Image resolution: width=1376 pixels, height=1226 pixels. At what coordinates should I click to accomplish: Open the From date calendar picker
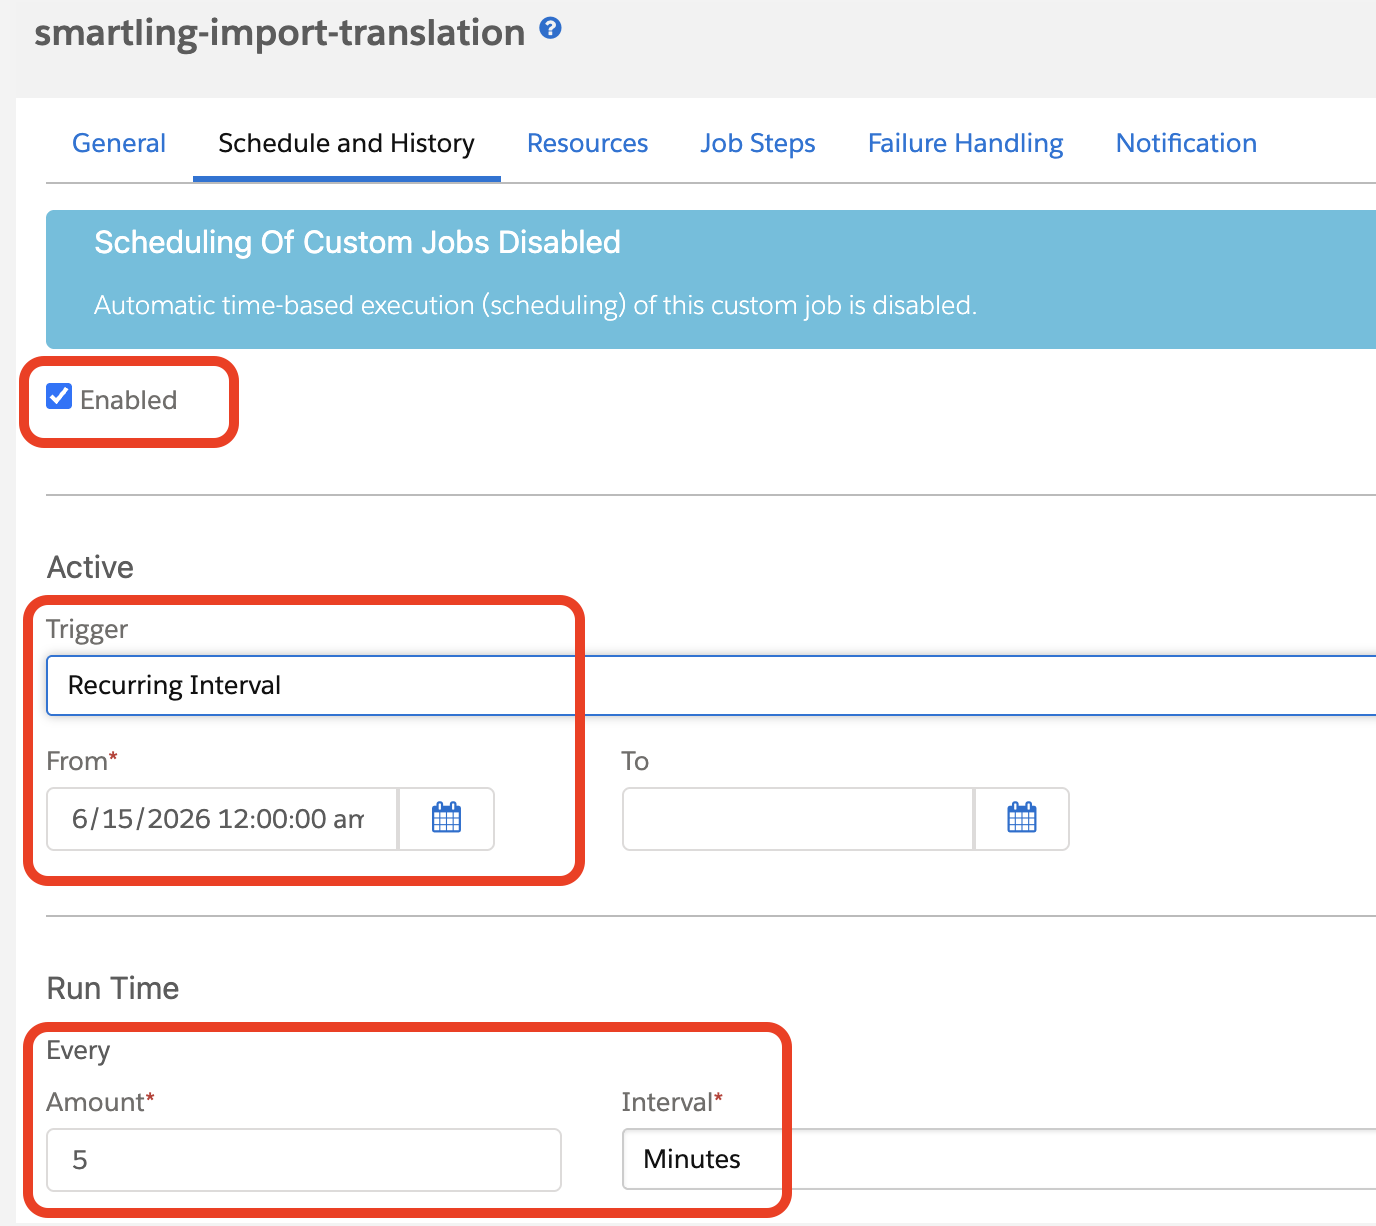coord(446,818)
